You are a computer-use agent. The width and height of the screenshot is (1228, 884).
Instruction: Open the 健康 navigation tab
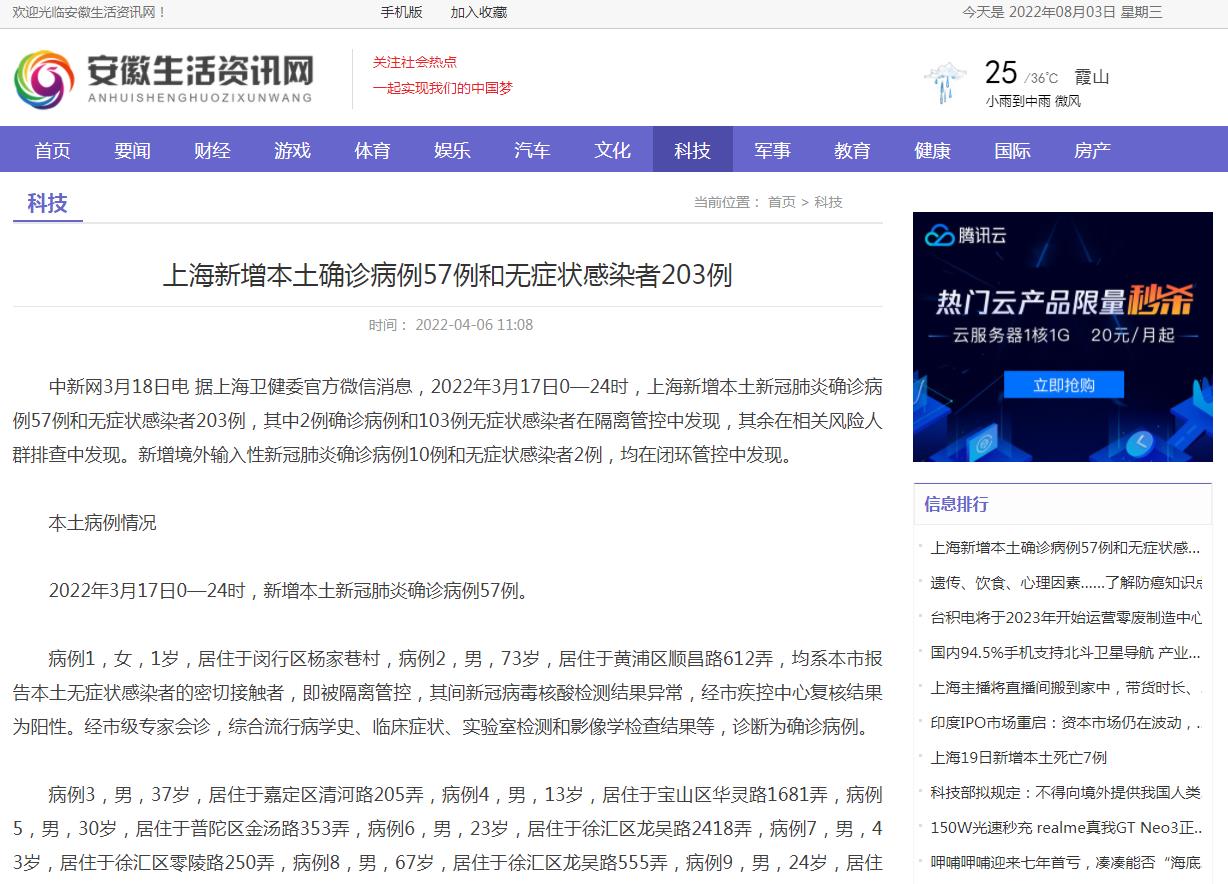[x=933, y=150]
